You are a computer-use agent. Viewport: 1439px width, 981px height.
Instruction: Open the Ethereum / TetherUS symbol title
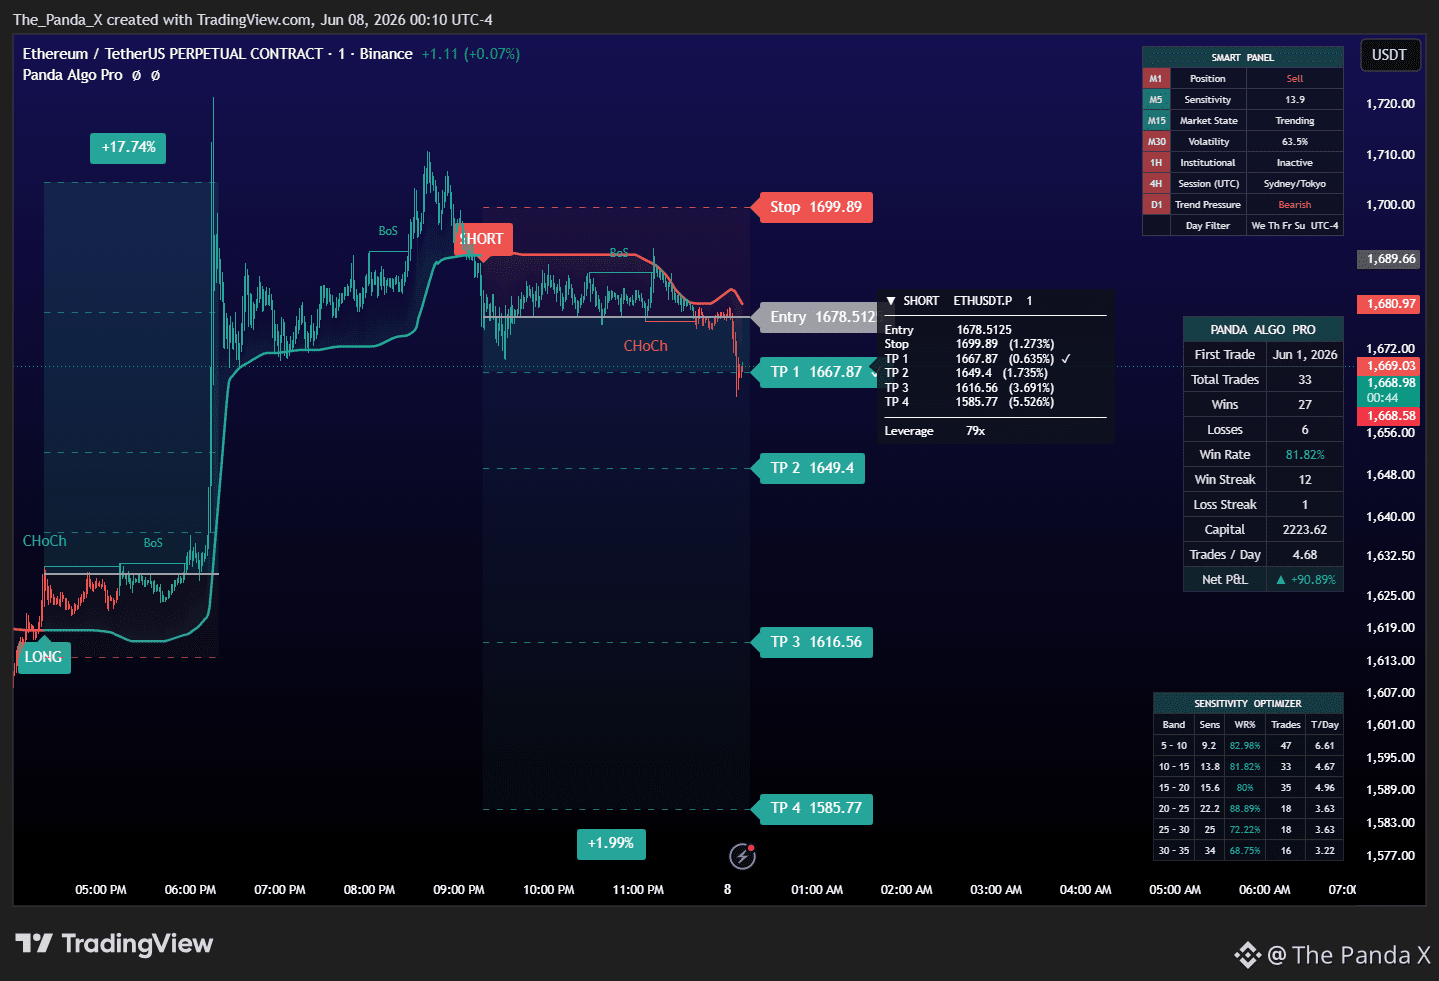coord(172,54)
